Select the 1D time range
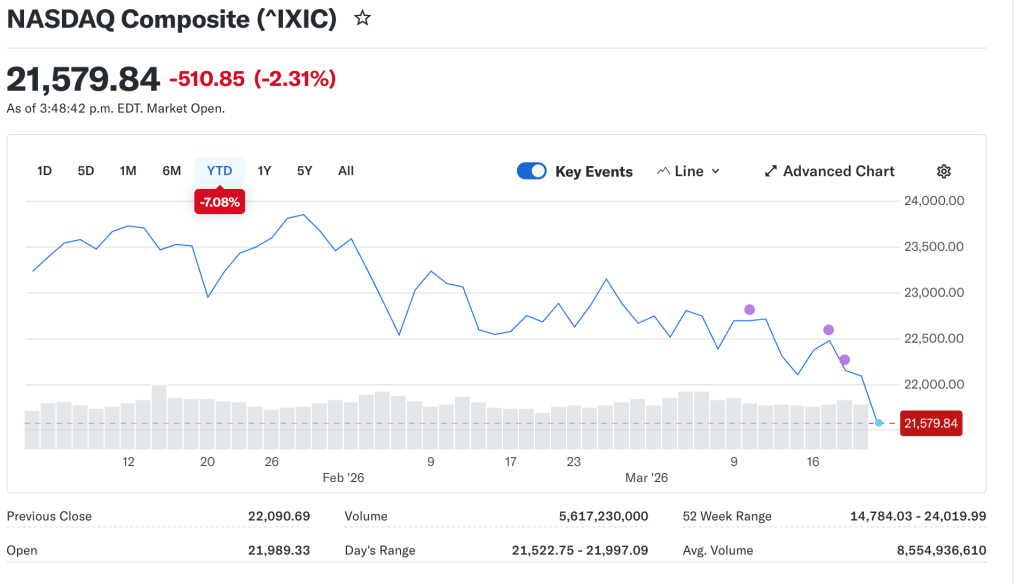This screenshot has width=1023, height=584. 44,171
